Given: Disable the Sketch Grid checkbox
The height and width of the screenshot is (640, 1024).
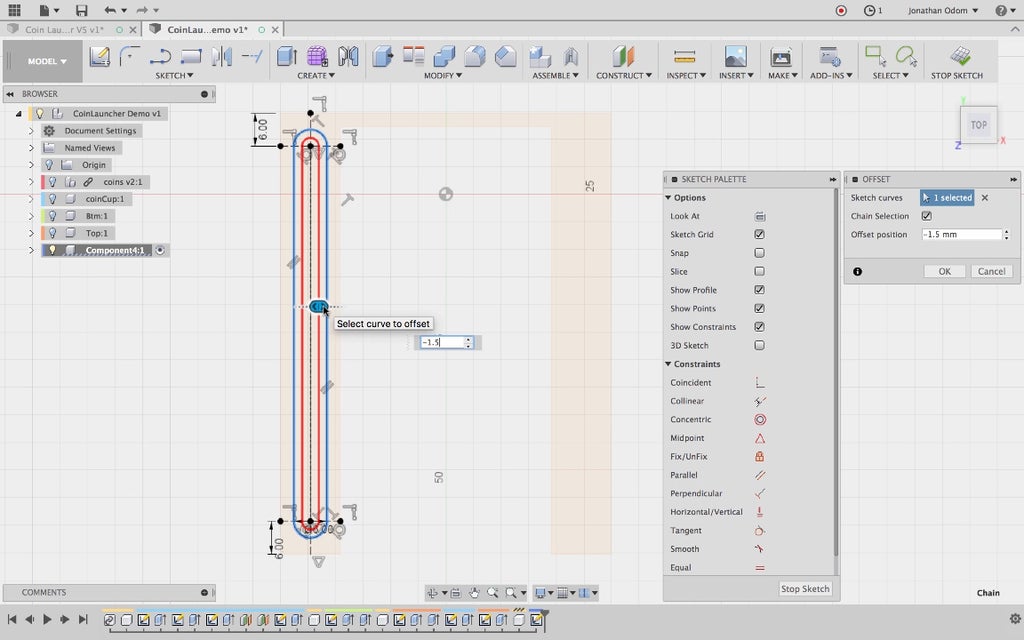Looking at the screenshot, I should point(760,235).
